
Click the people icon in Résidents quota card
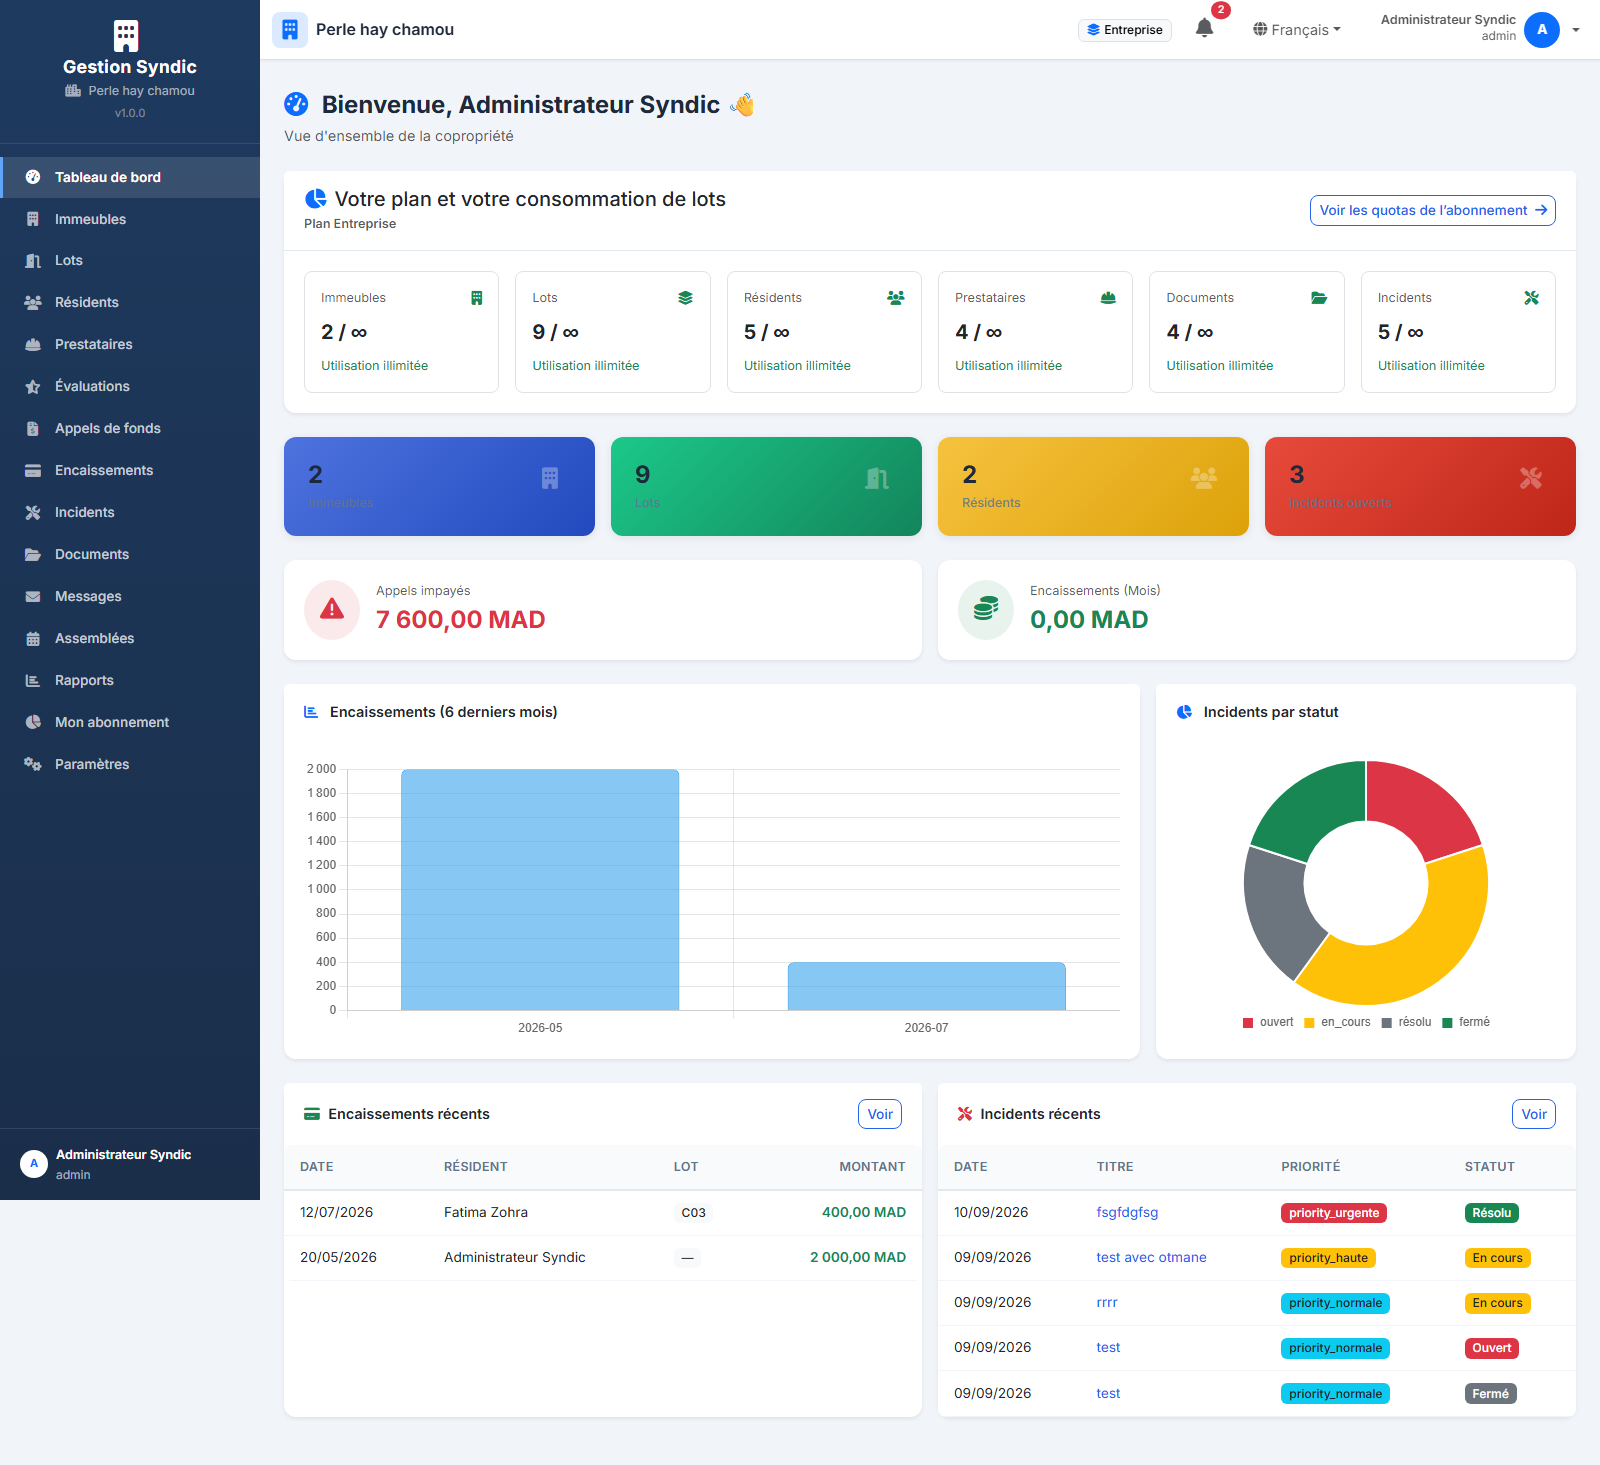pyautogui.click(x=896, y=298)
